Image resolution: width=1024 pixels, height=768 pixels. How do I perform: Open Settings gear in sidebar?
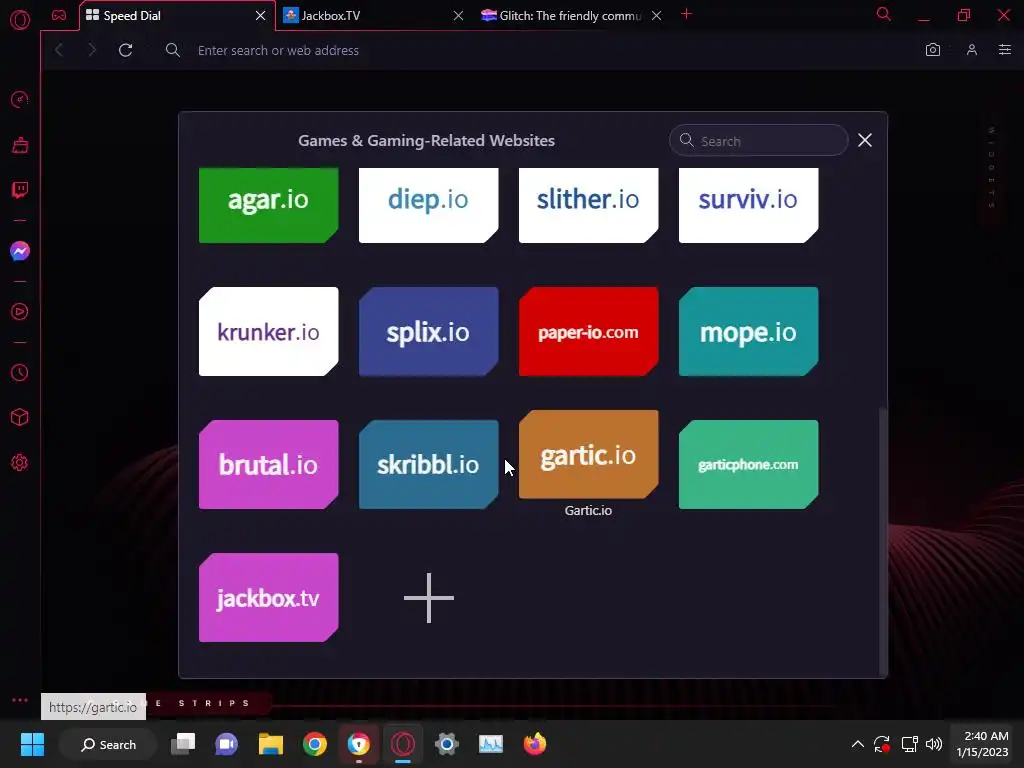click(20, 462)
